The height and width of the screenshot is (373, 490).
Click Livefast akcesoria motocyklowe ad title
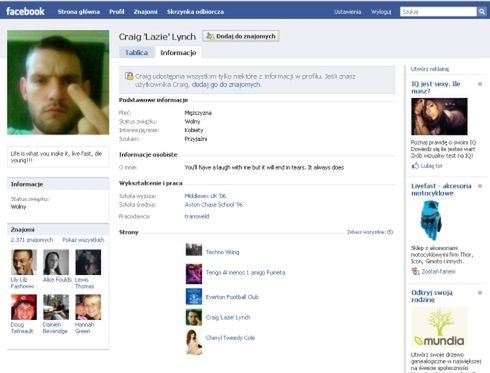441,189
